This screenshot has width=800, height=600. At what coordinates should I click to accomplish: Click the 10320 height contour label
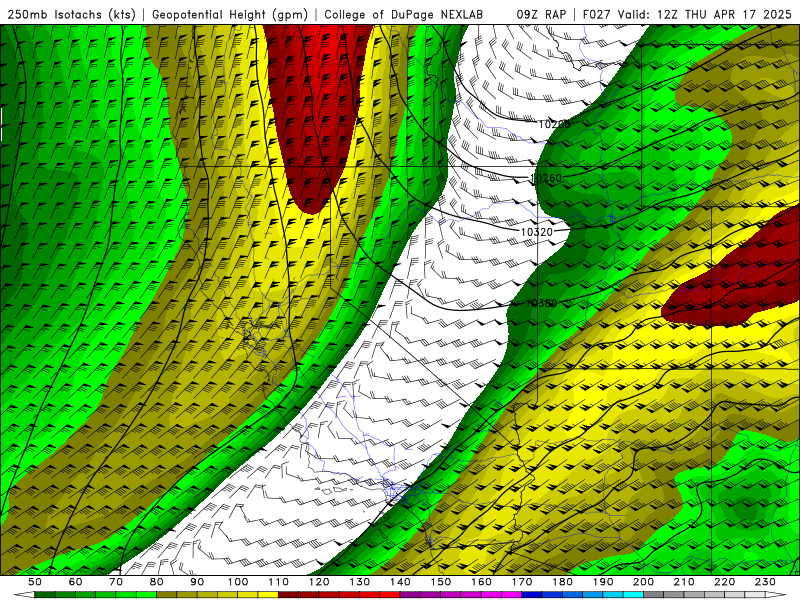(537, 232)
